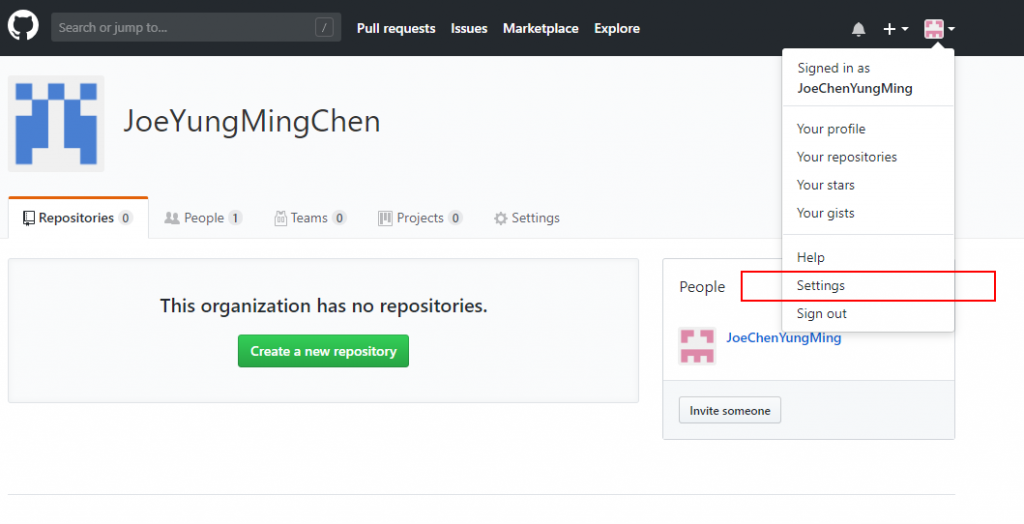Click Create a new repository button
Screen dimensions: 1024x524
tap(323, 351)
